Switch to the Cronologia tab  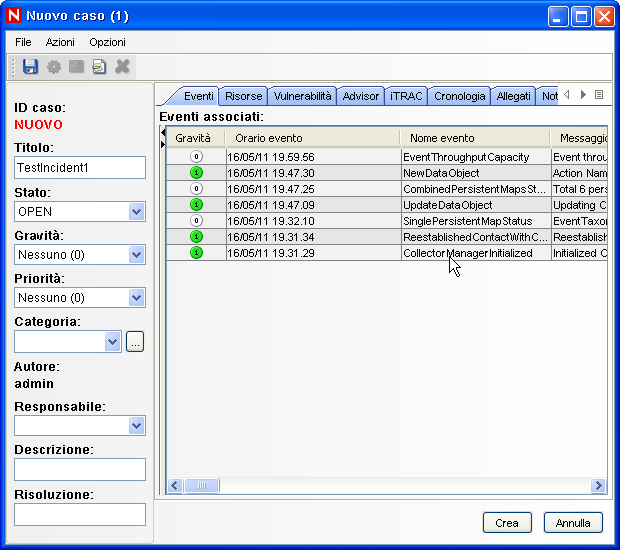point(459,96)
